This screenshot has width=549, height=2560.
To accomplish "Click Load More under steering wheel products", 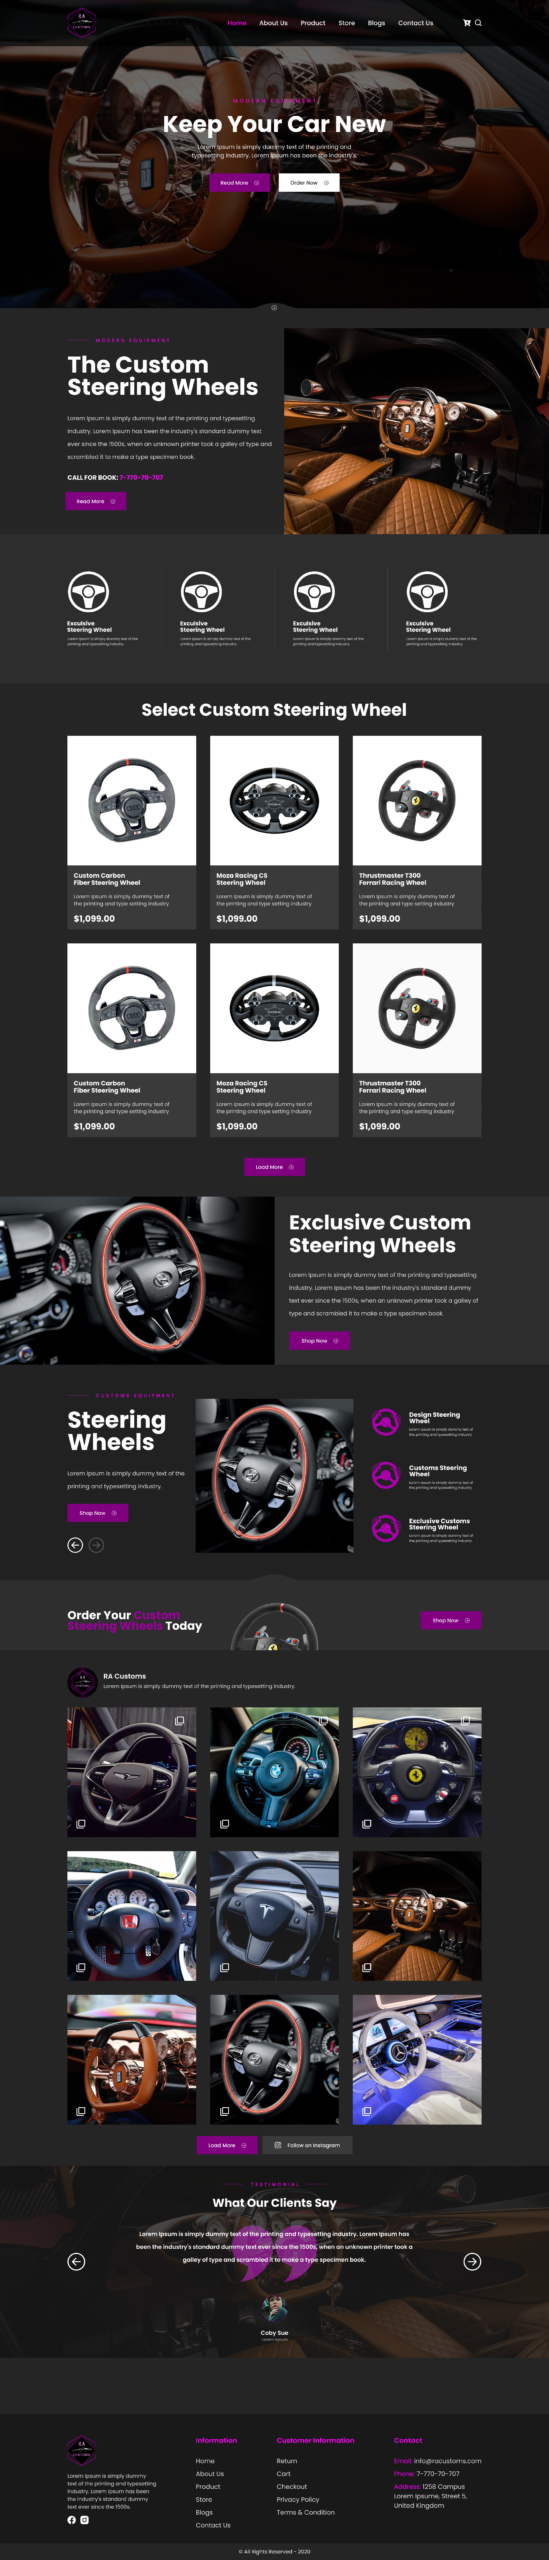I will (x=274, y=1167).
